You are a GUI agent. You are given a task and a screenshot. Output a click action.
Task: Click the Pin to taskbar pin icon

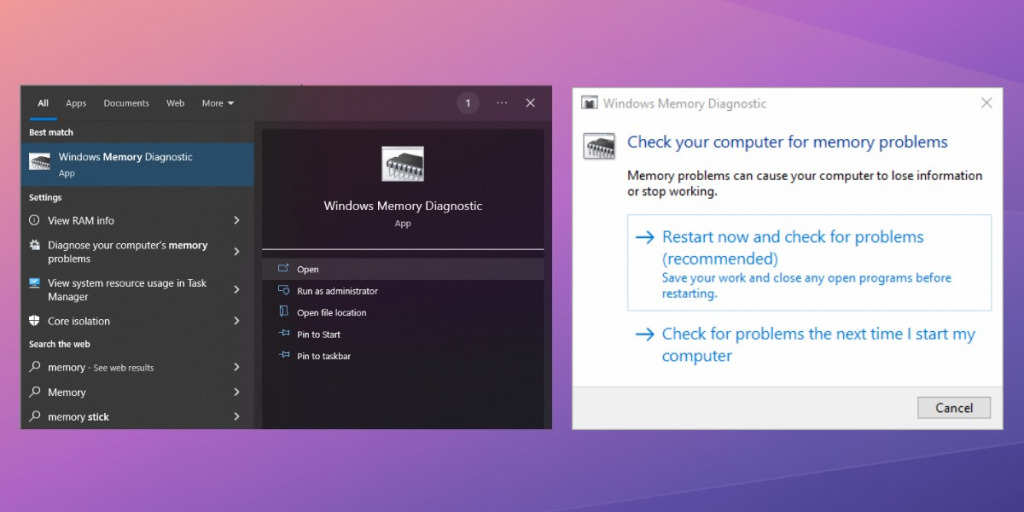click(283, 355)
